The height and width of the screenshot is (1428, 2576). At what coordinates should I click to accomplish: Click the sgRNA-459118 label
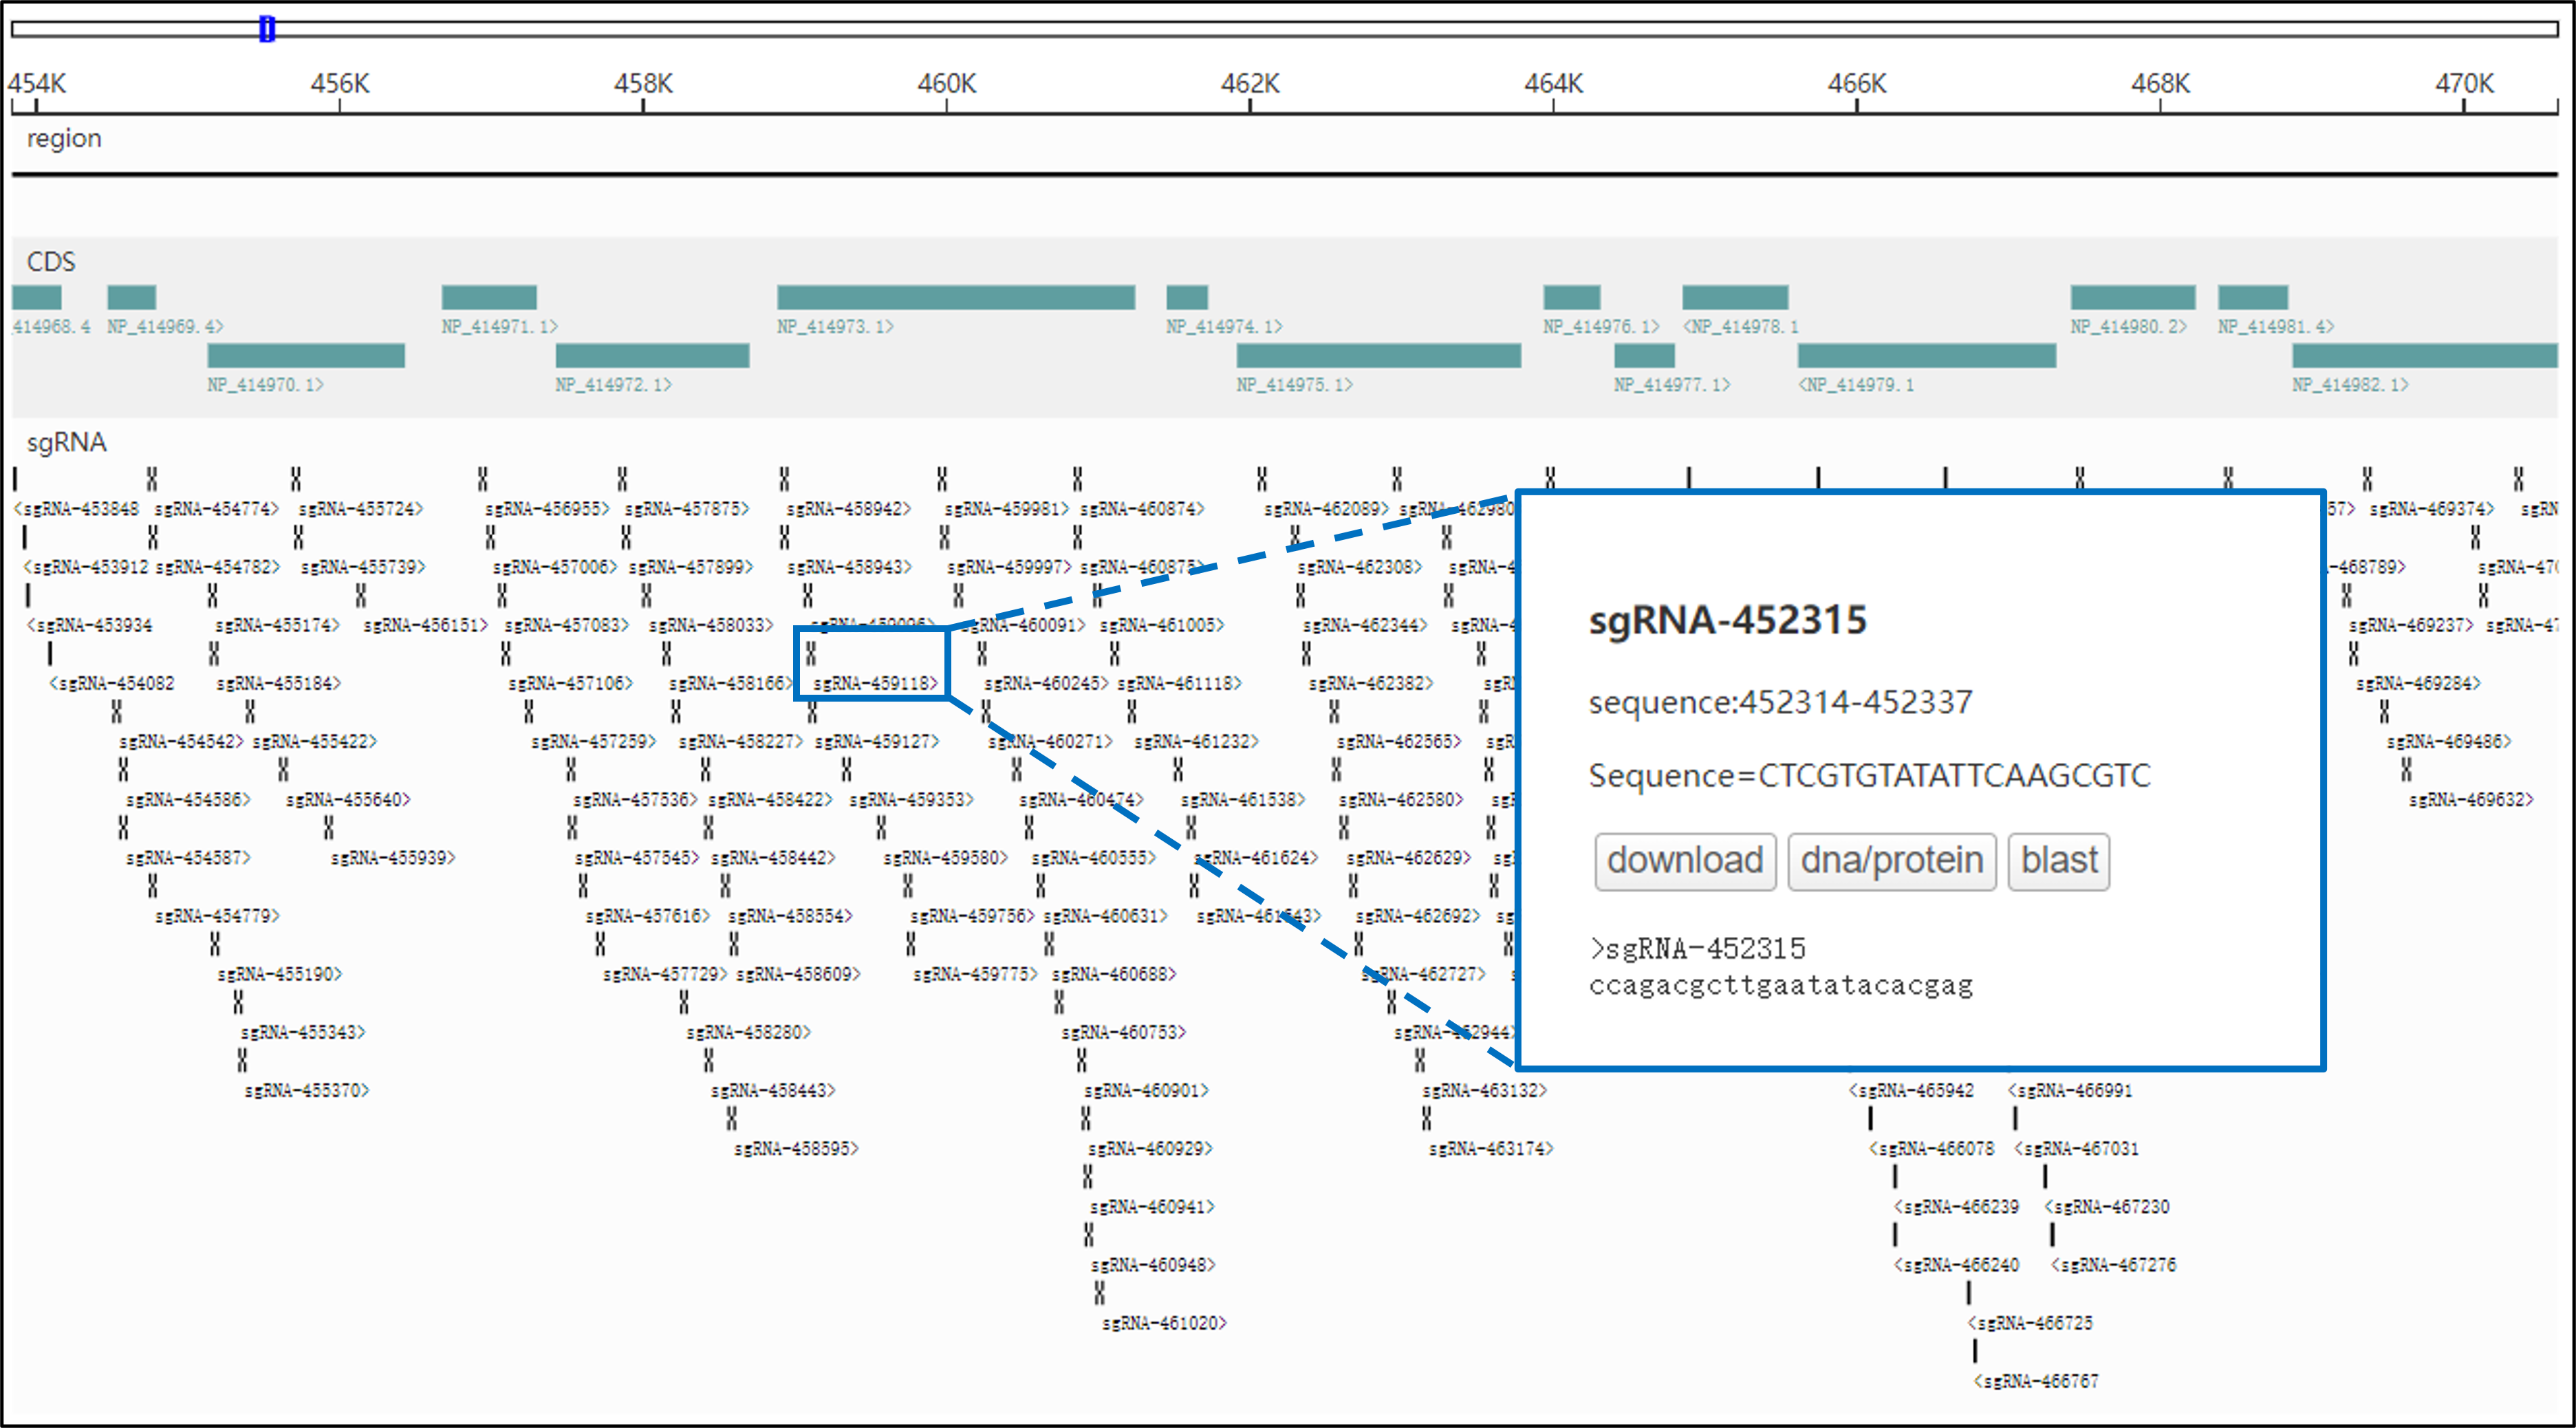click(876, 684)
